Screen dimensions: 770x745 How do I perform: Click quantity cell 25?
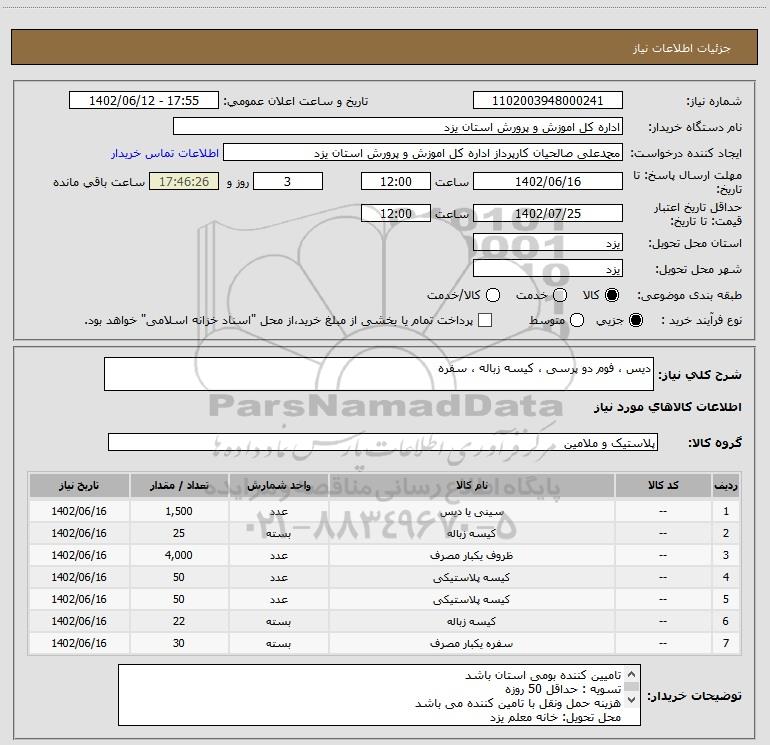[x=179, y=533]
